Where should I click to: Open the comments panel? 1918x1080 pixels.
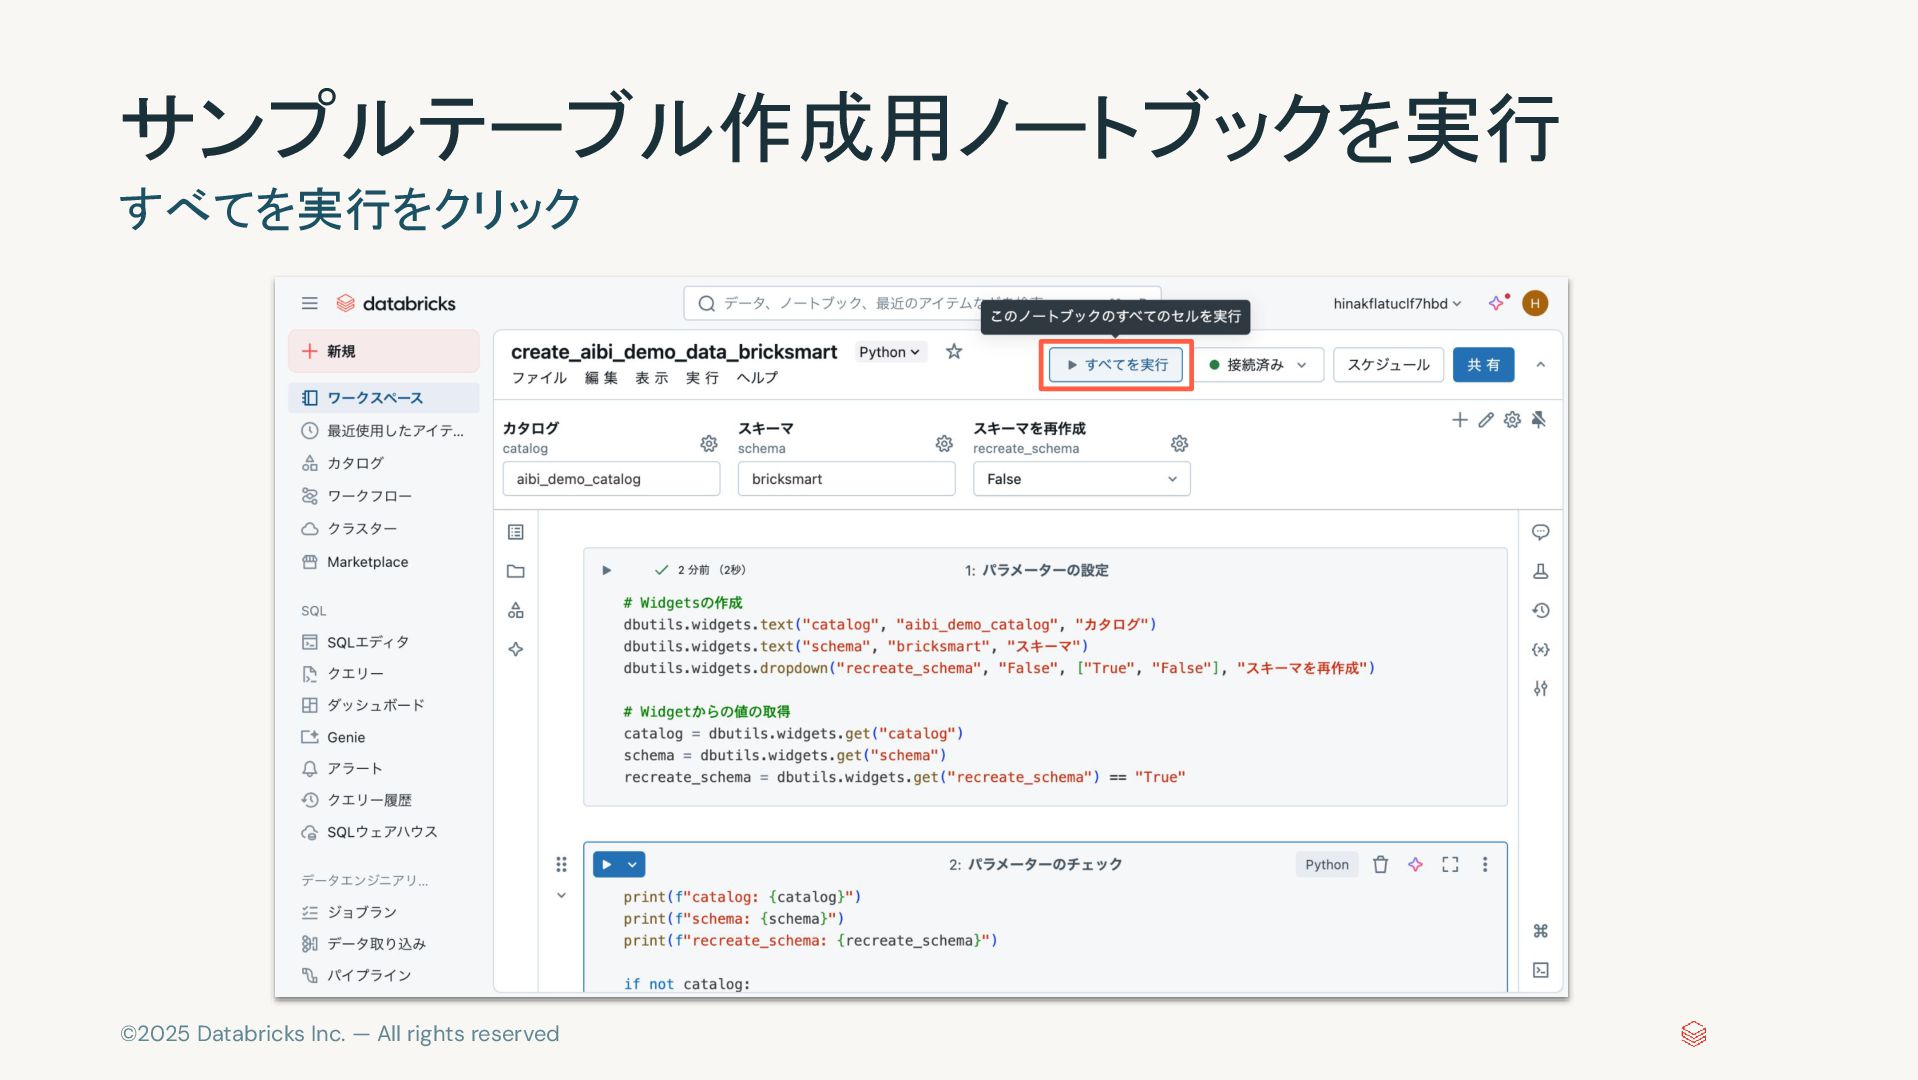(x=1541, y=532)
